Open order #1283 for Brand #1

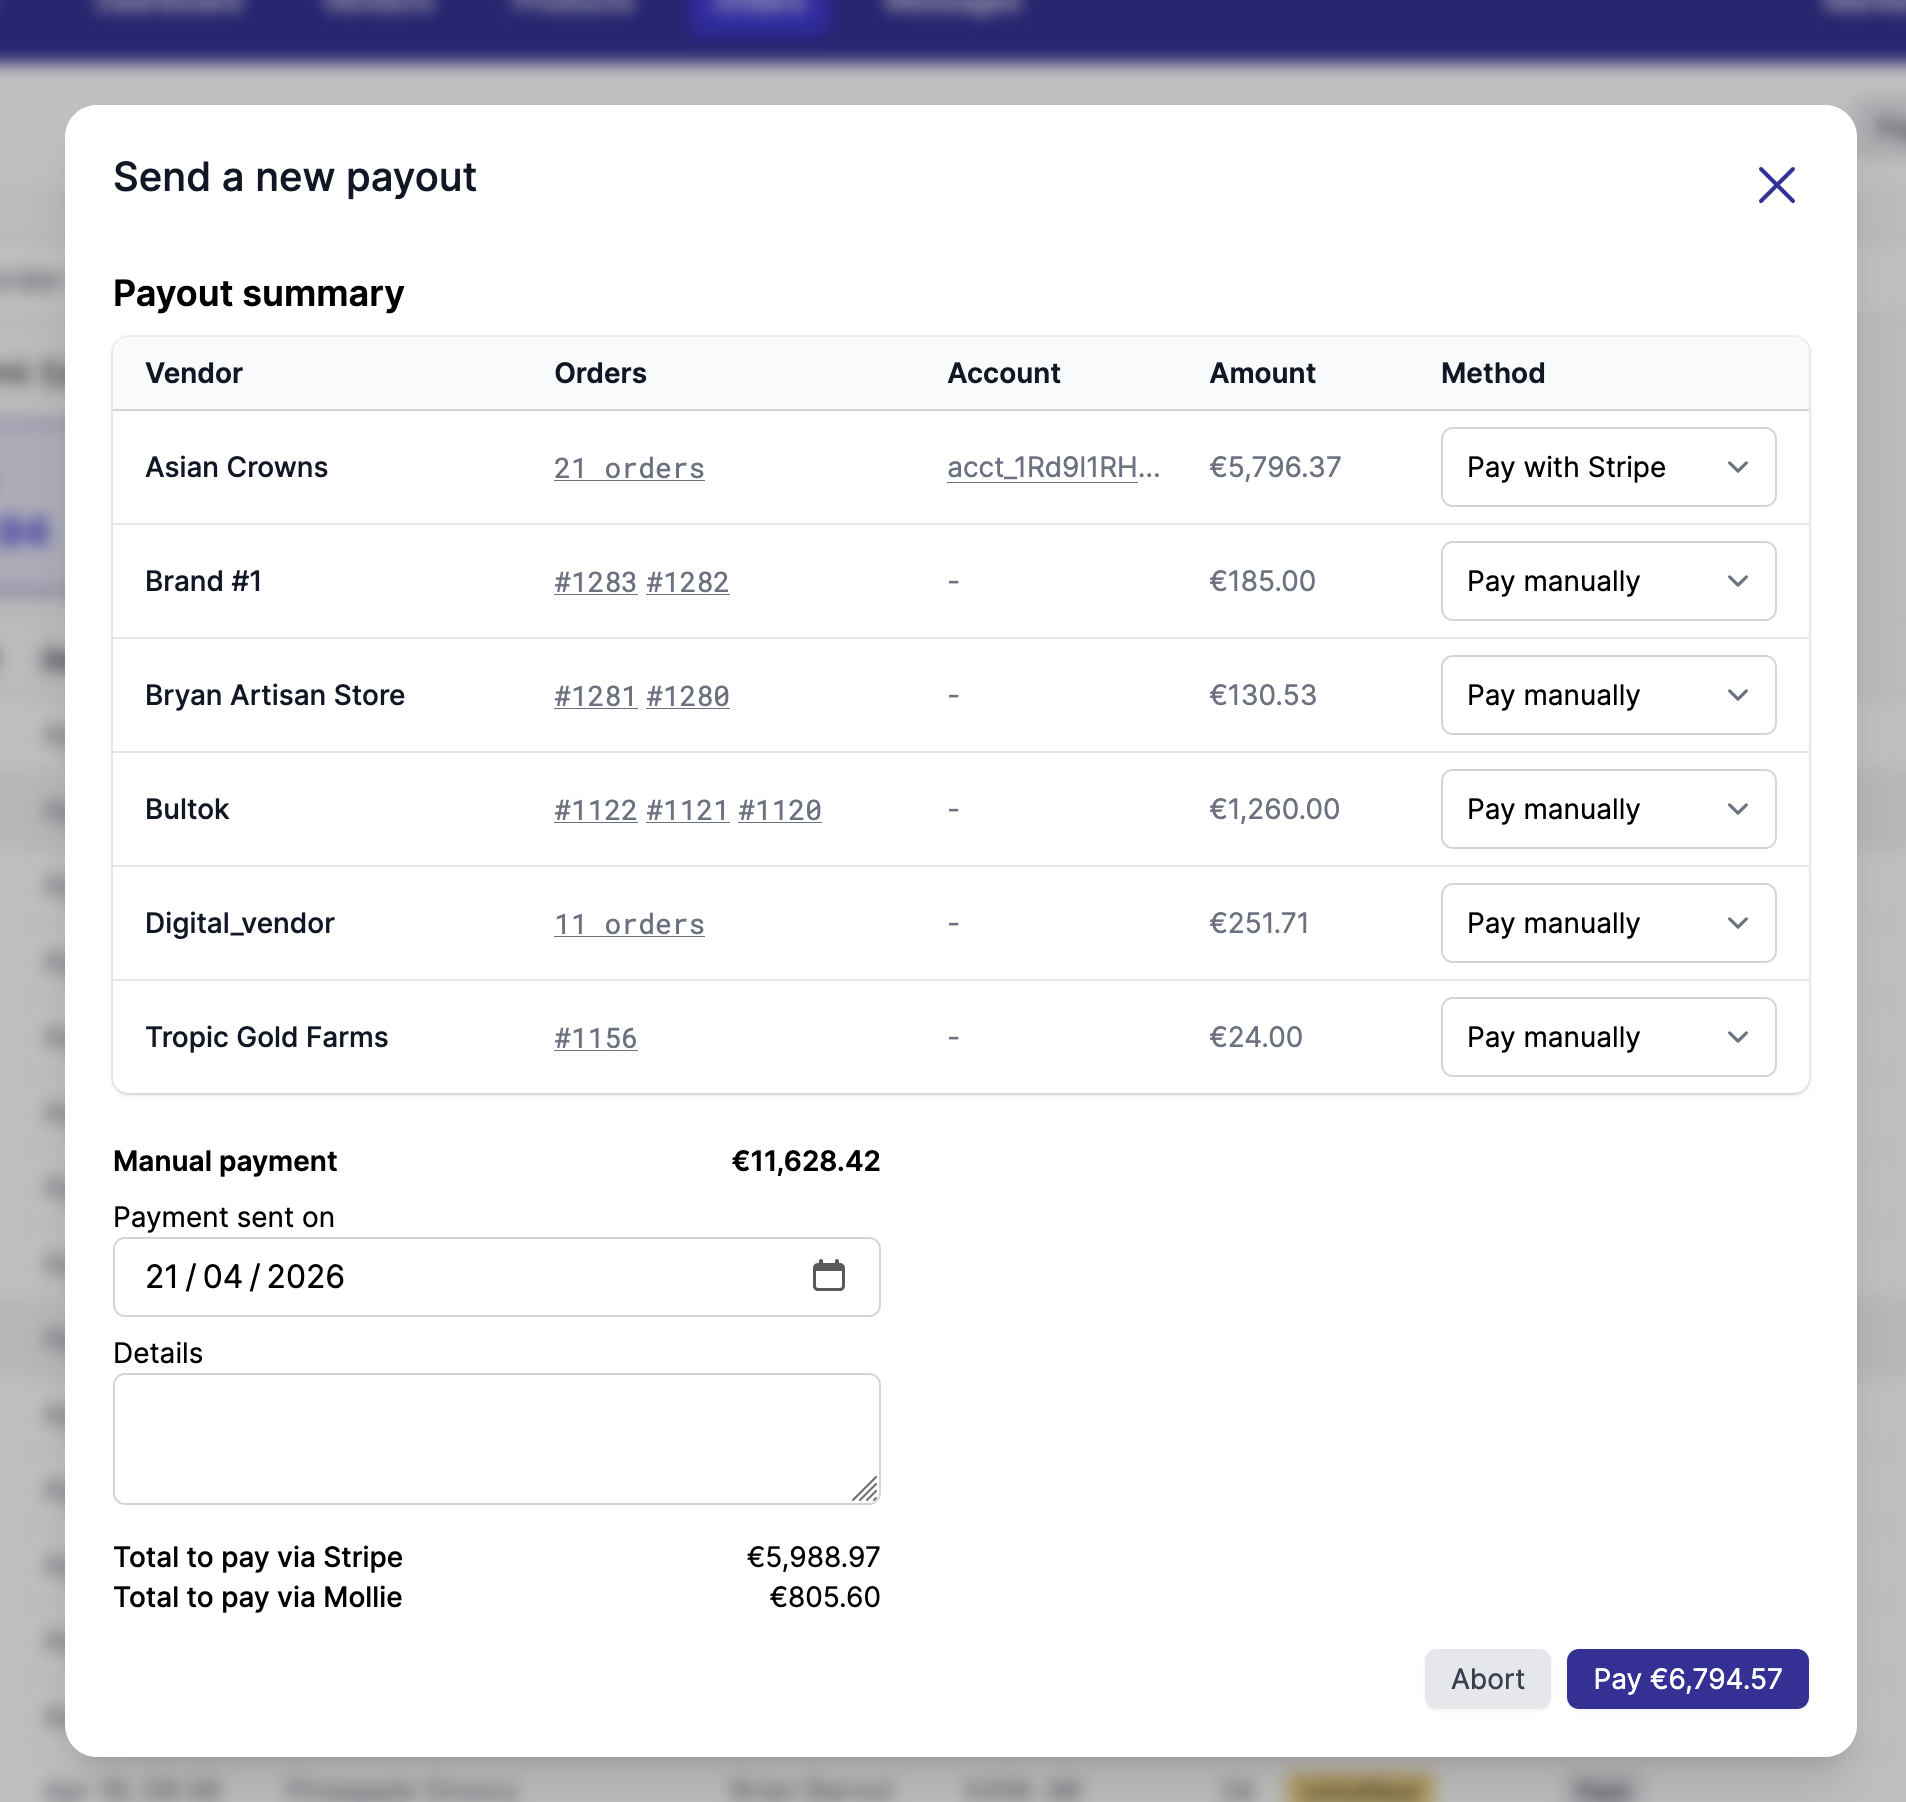594,581
